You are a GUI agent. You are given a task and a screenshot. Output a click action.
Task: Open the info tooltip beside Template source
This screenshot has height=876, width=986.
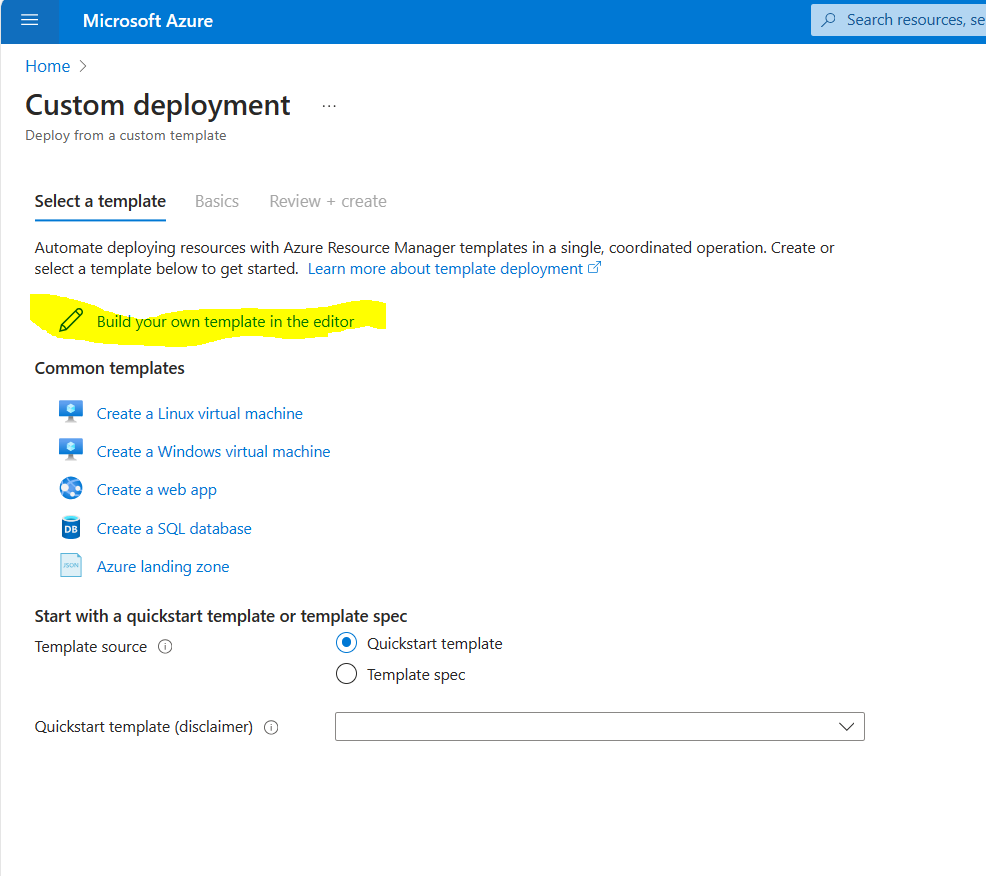tap(164, 647)
